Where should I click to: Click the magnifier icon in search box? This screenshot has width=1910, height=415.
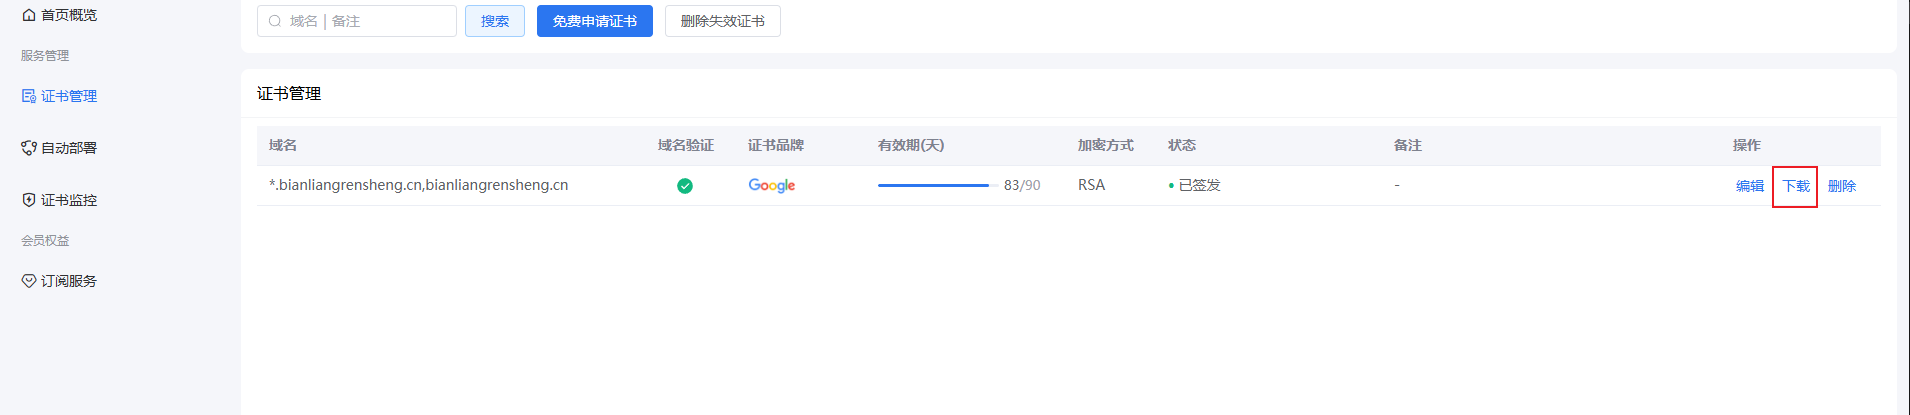click(275, 21)
